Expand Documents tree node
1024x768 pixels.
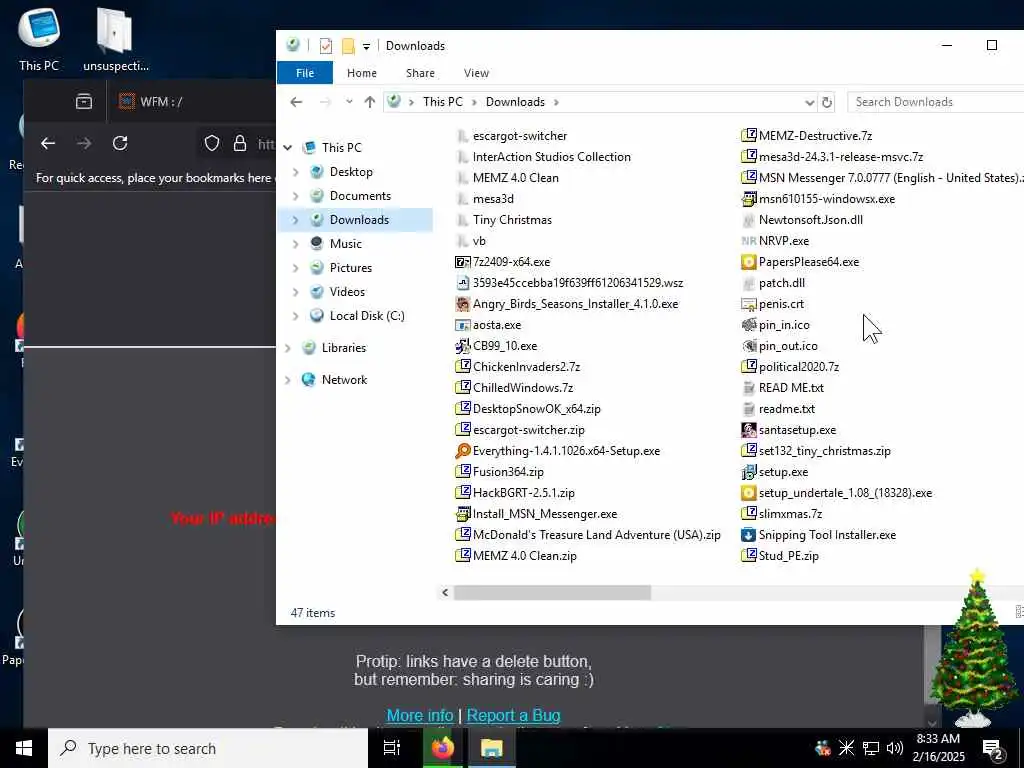tap(296, 196)
